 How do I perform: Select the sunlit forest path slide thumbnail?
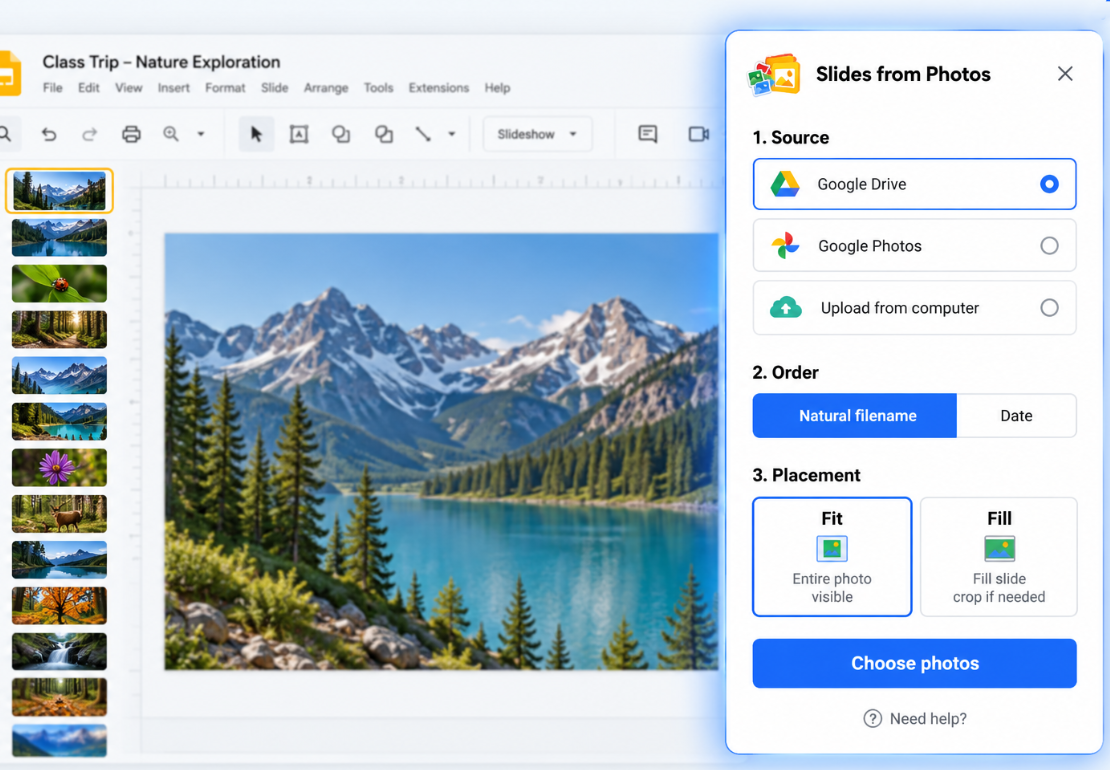[x=59, y=329]
